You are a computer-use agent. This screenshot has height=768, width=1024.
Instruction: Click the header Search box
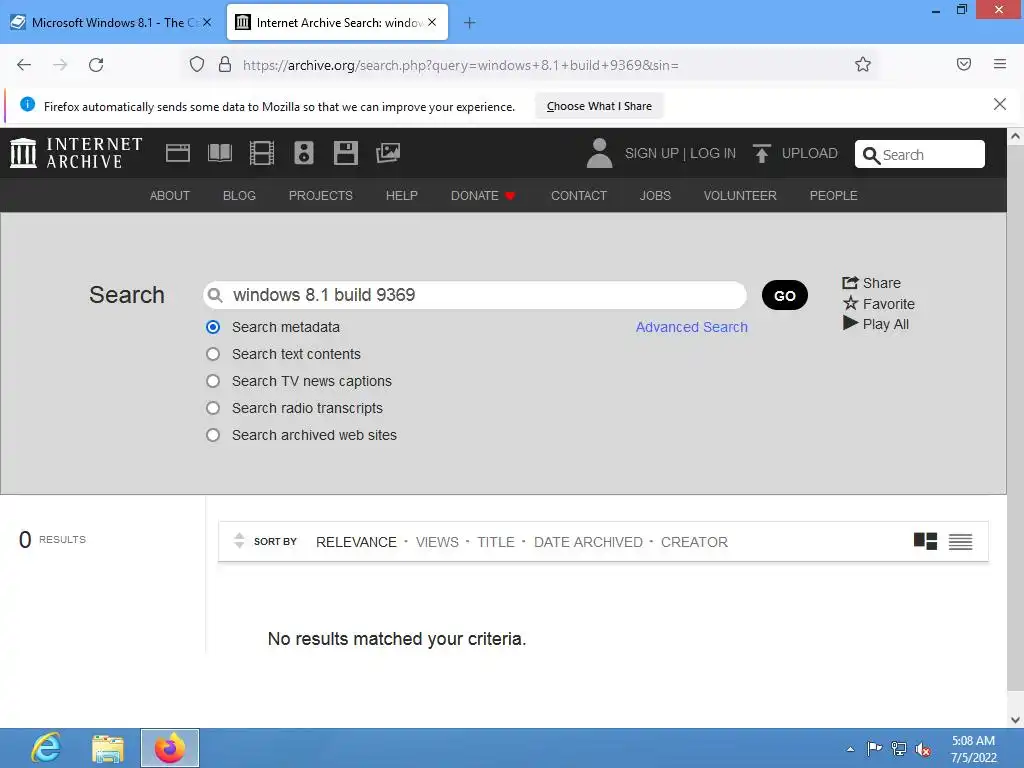point(920,154)
